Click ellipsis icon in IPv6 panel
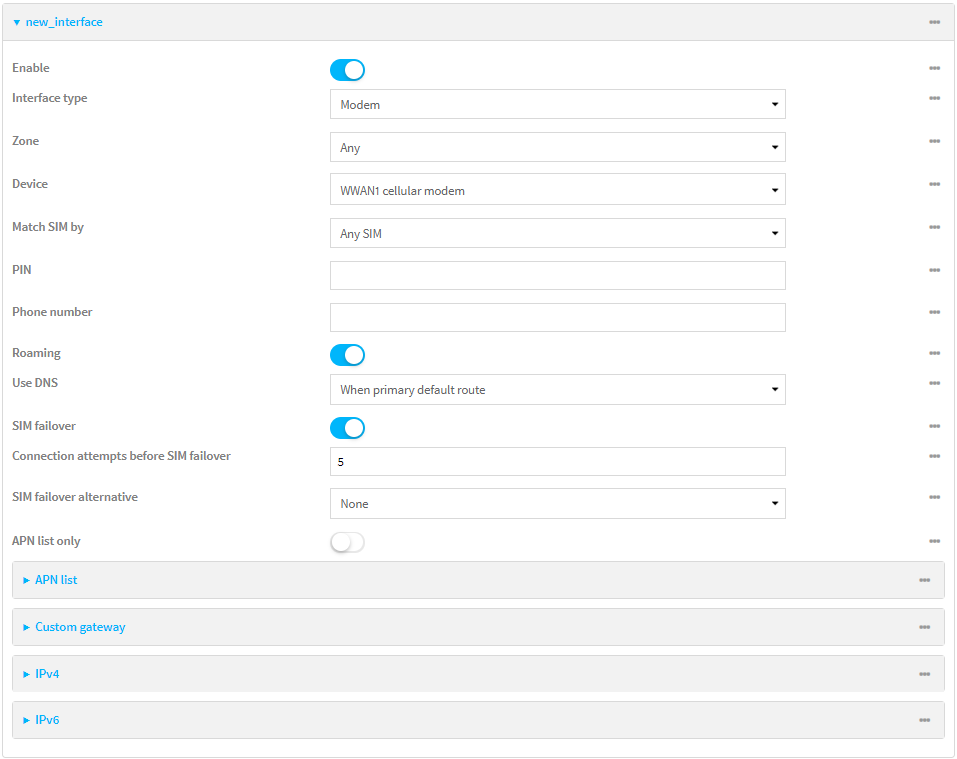 pos(924,720)
